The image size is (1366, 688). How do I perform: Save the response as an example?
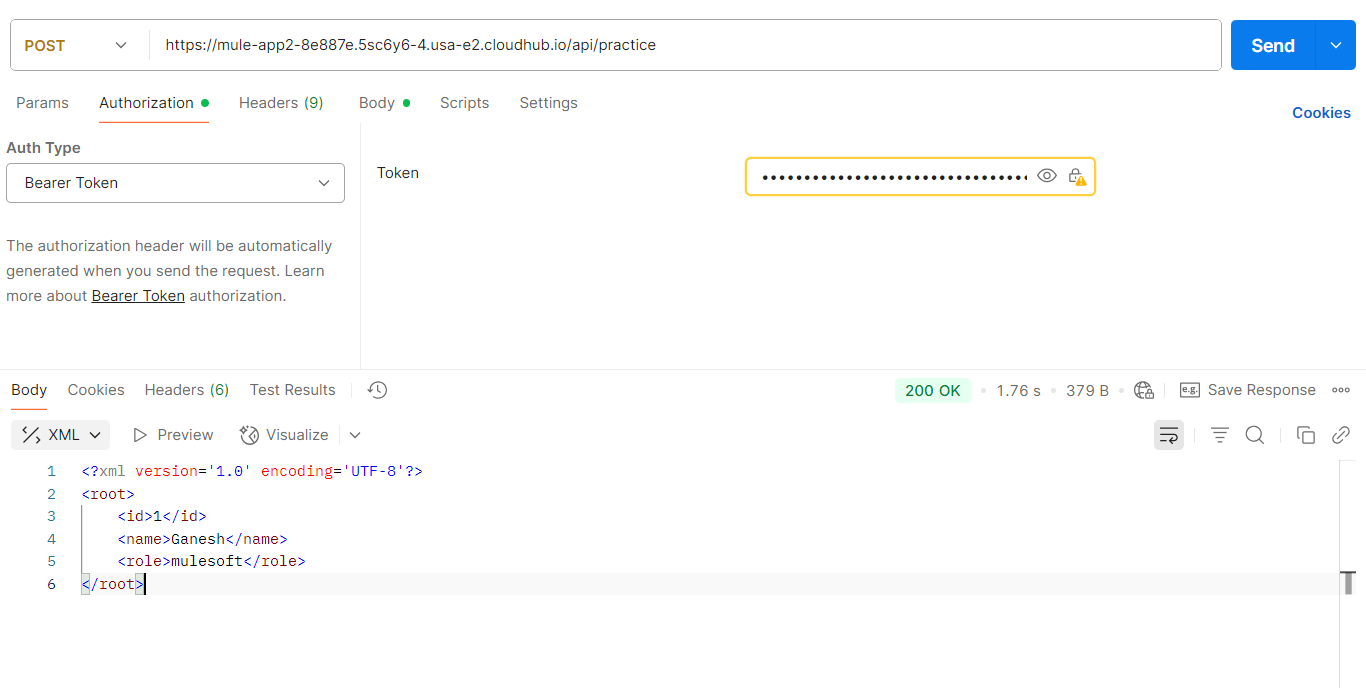(1248, 390)
